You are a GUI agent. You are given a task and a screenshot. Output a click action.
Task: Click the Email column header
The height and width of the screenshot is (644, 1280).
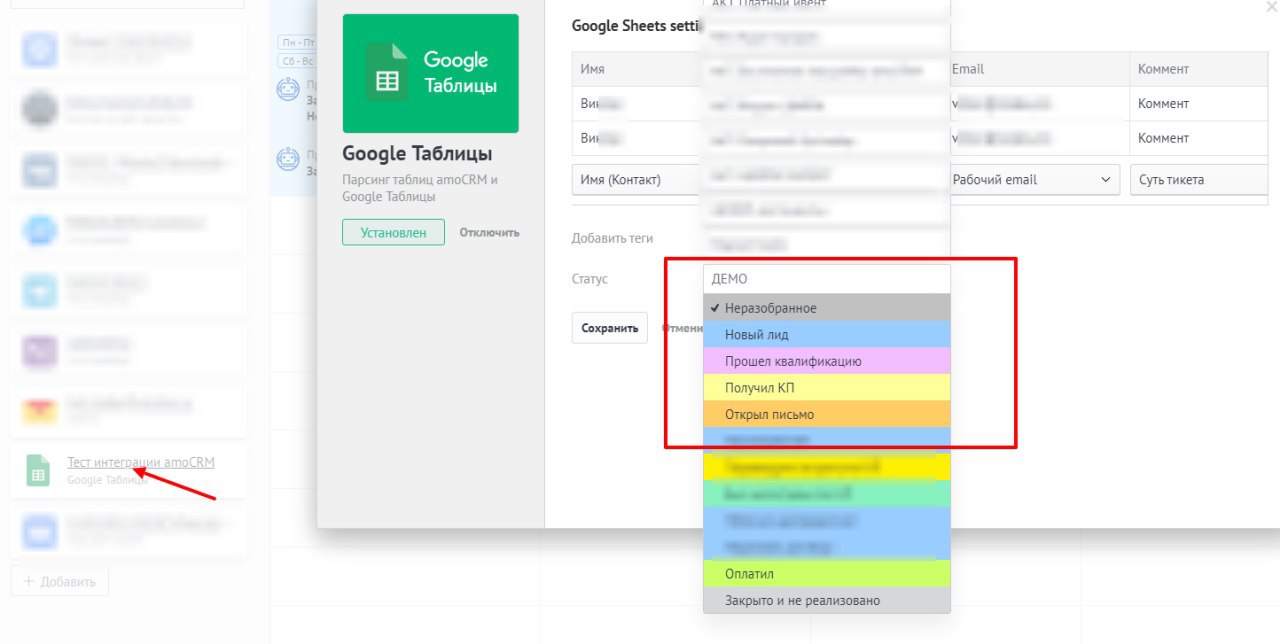pyautogui.click(x=1038, y=69)
